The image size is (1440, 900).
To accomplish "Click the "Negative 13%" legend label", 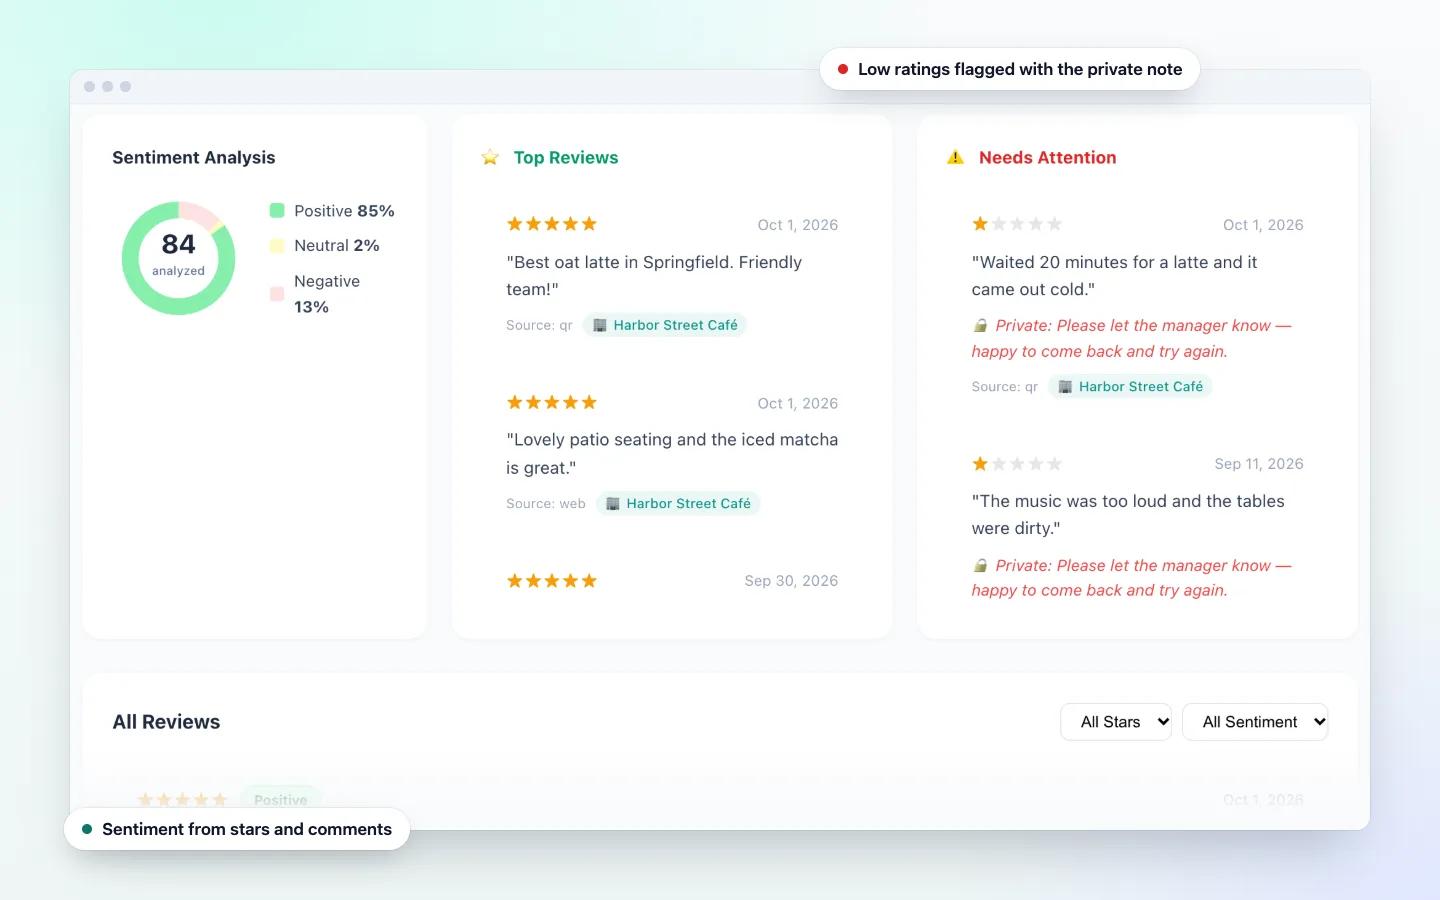I will (x=327, y=294).
